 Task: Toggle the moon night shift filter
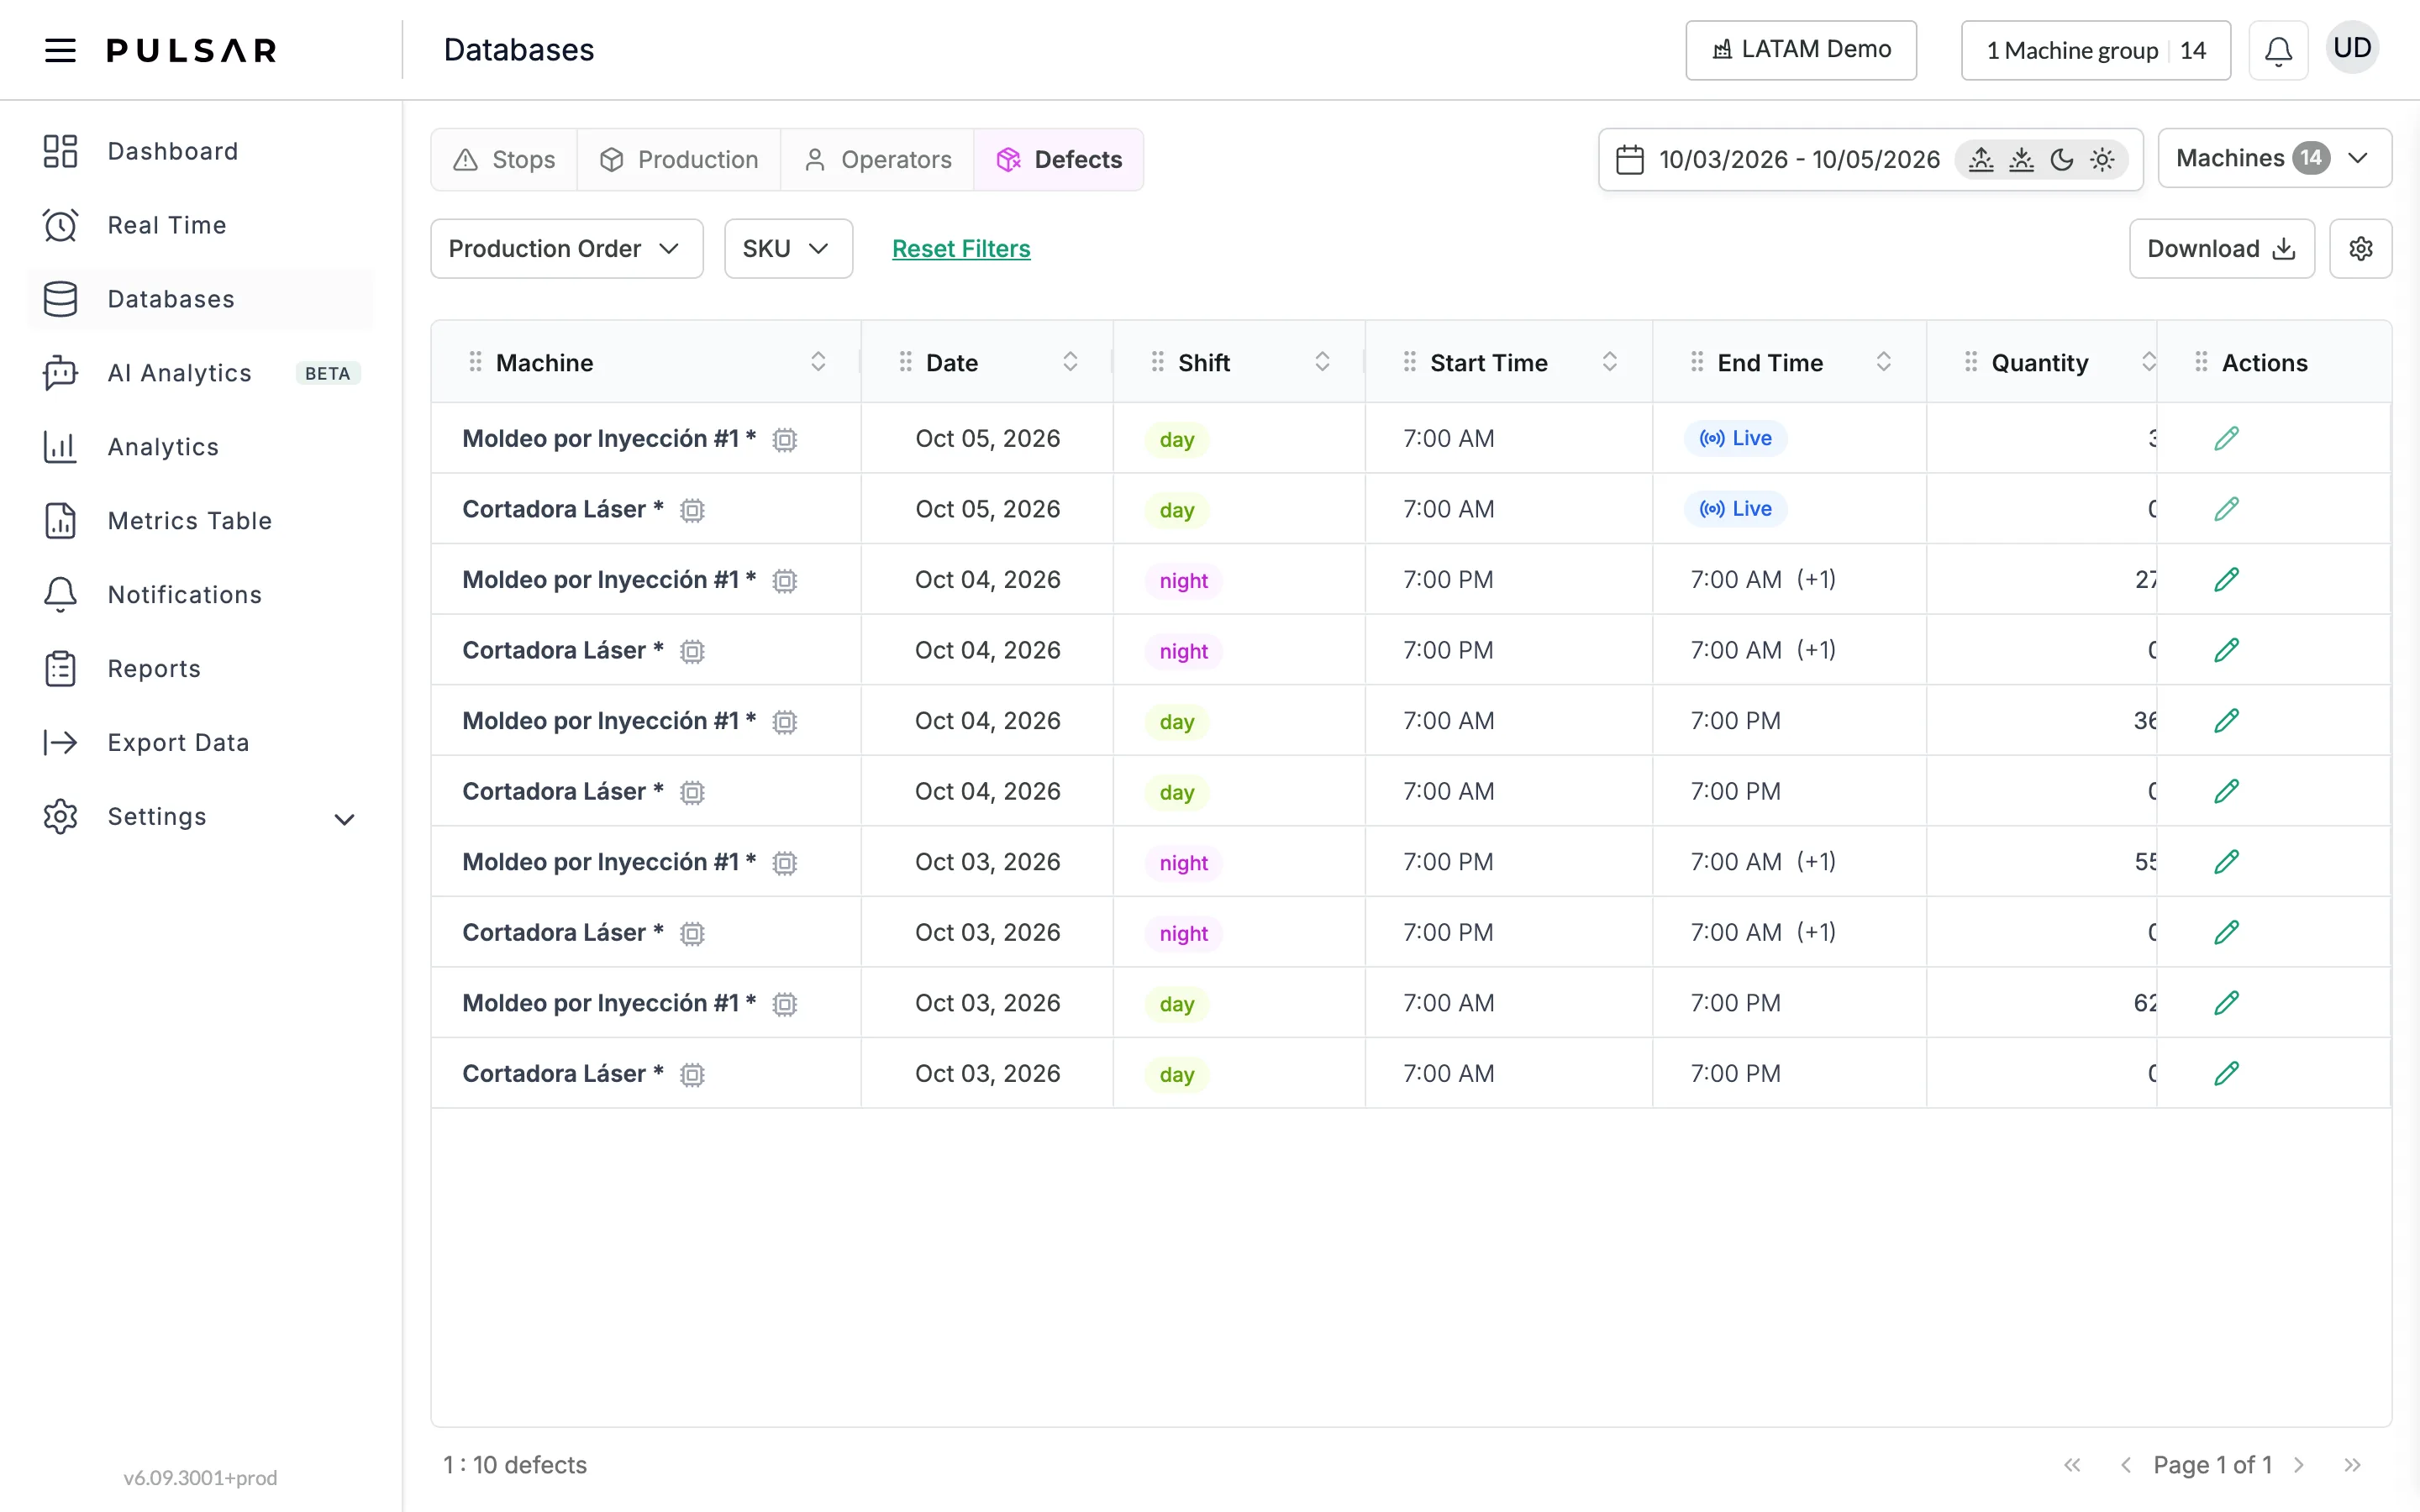[x=2061, y=159]
